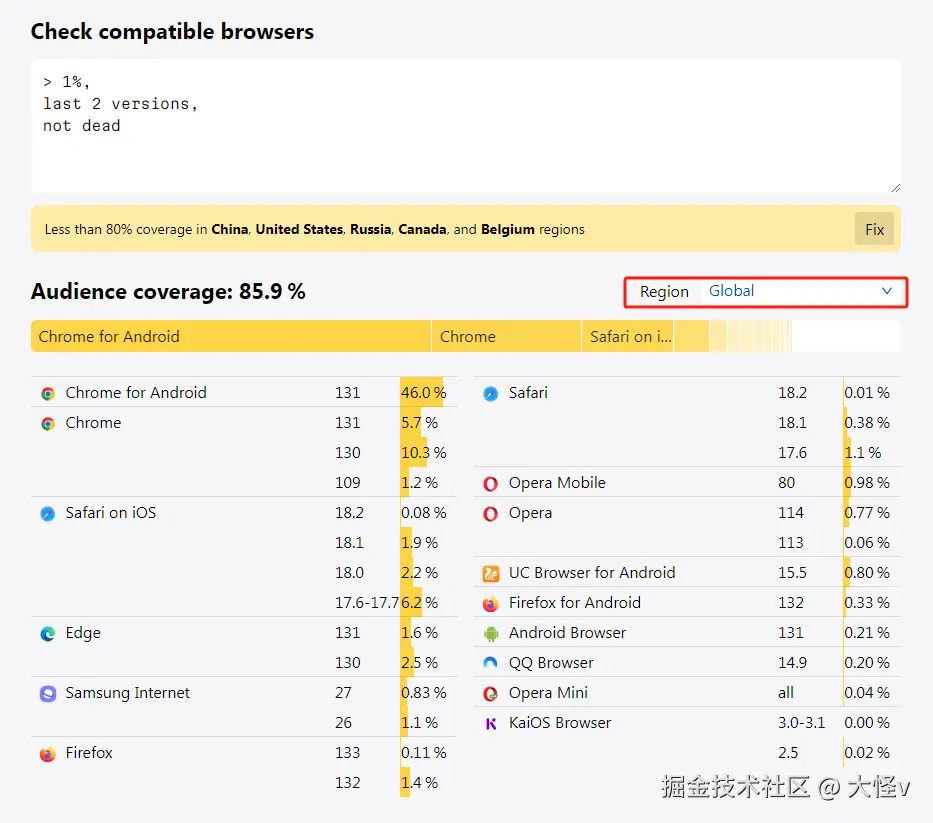933x823 pixels.
Task: Click the KaiOS Browser name text
Action: (x=560, y=722)
